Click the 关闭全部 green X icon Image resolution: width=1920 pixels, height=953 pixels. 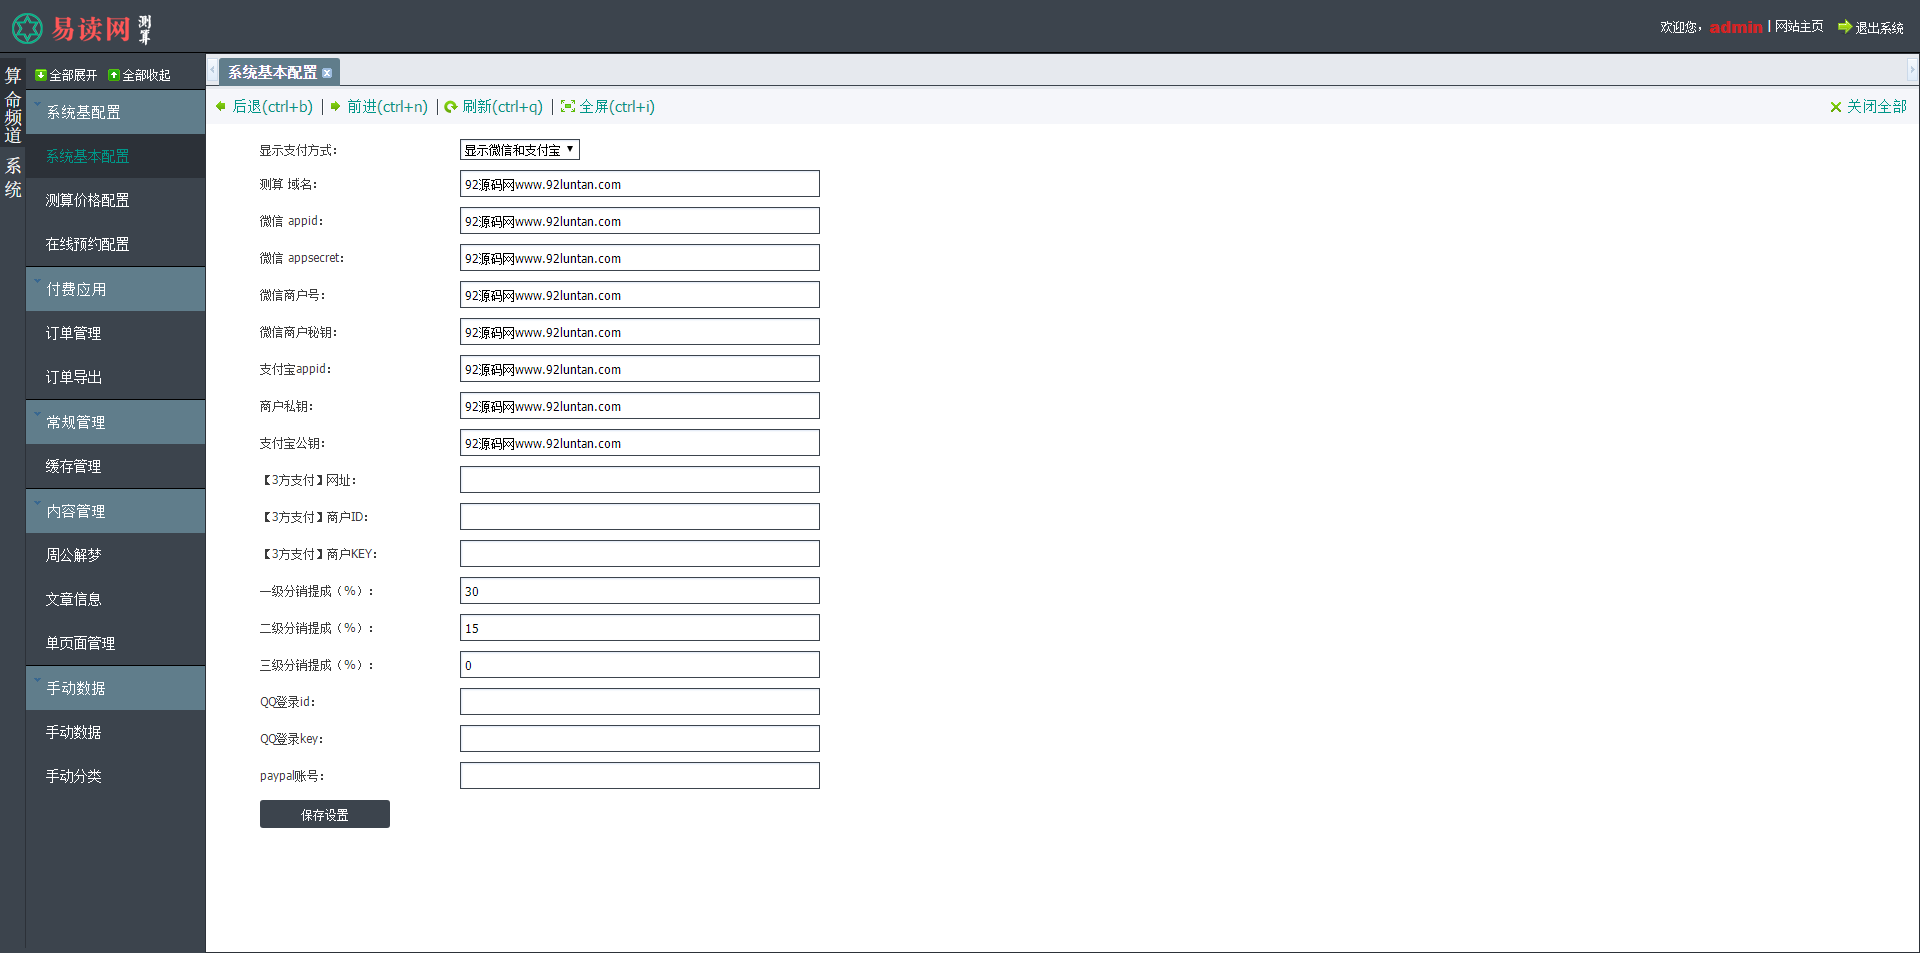pos(1836,107)
